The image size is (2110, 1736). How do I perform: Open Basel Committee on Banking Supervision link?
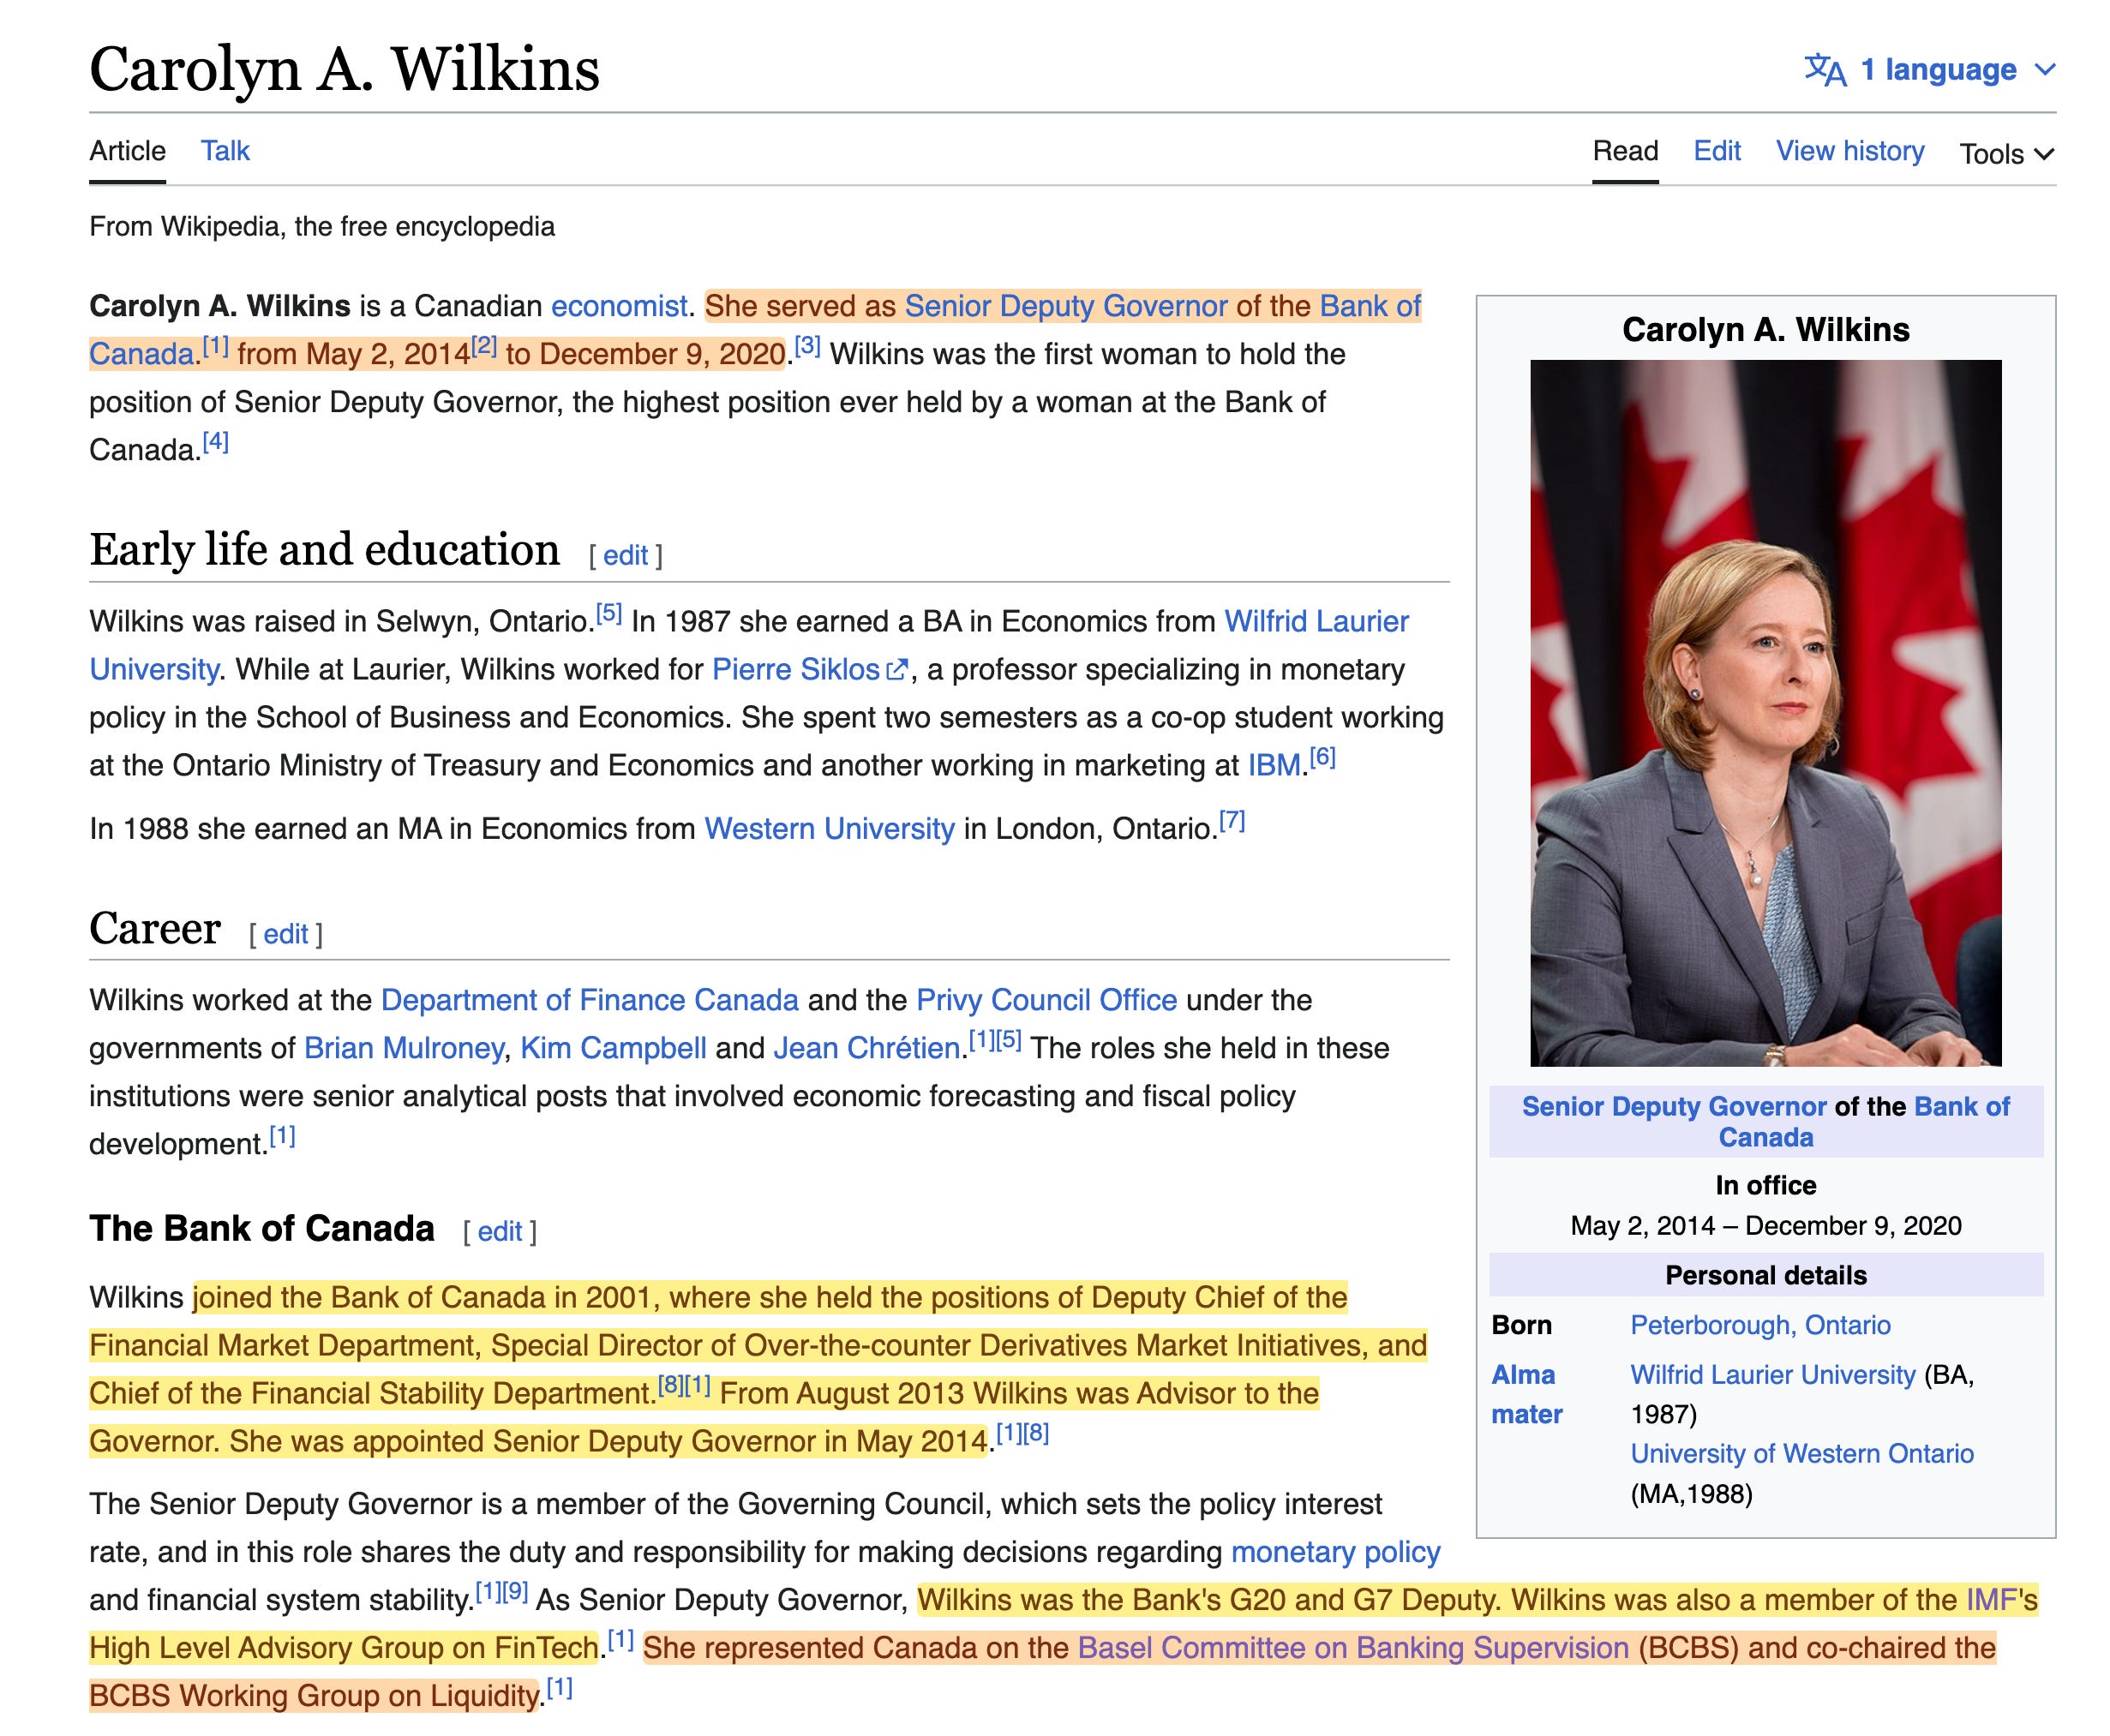pyautogui.click(x=1353, y=1648)
